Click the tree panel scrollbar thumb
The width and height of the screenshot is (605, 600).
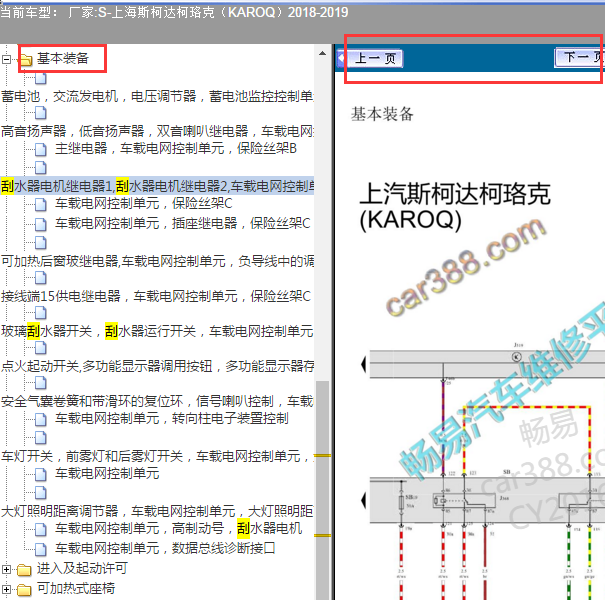pyautogui.click(x=323, y=490)
